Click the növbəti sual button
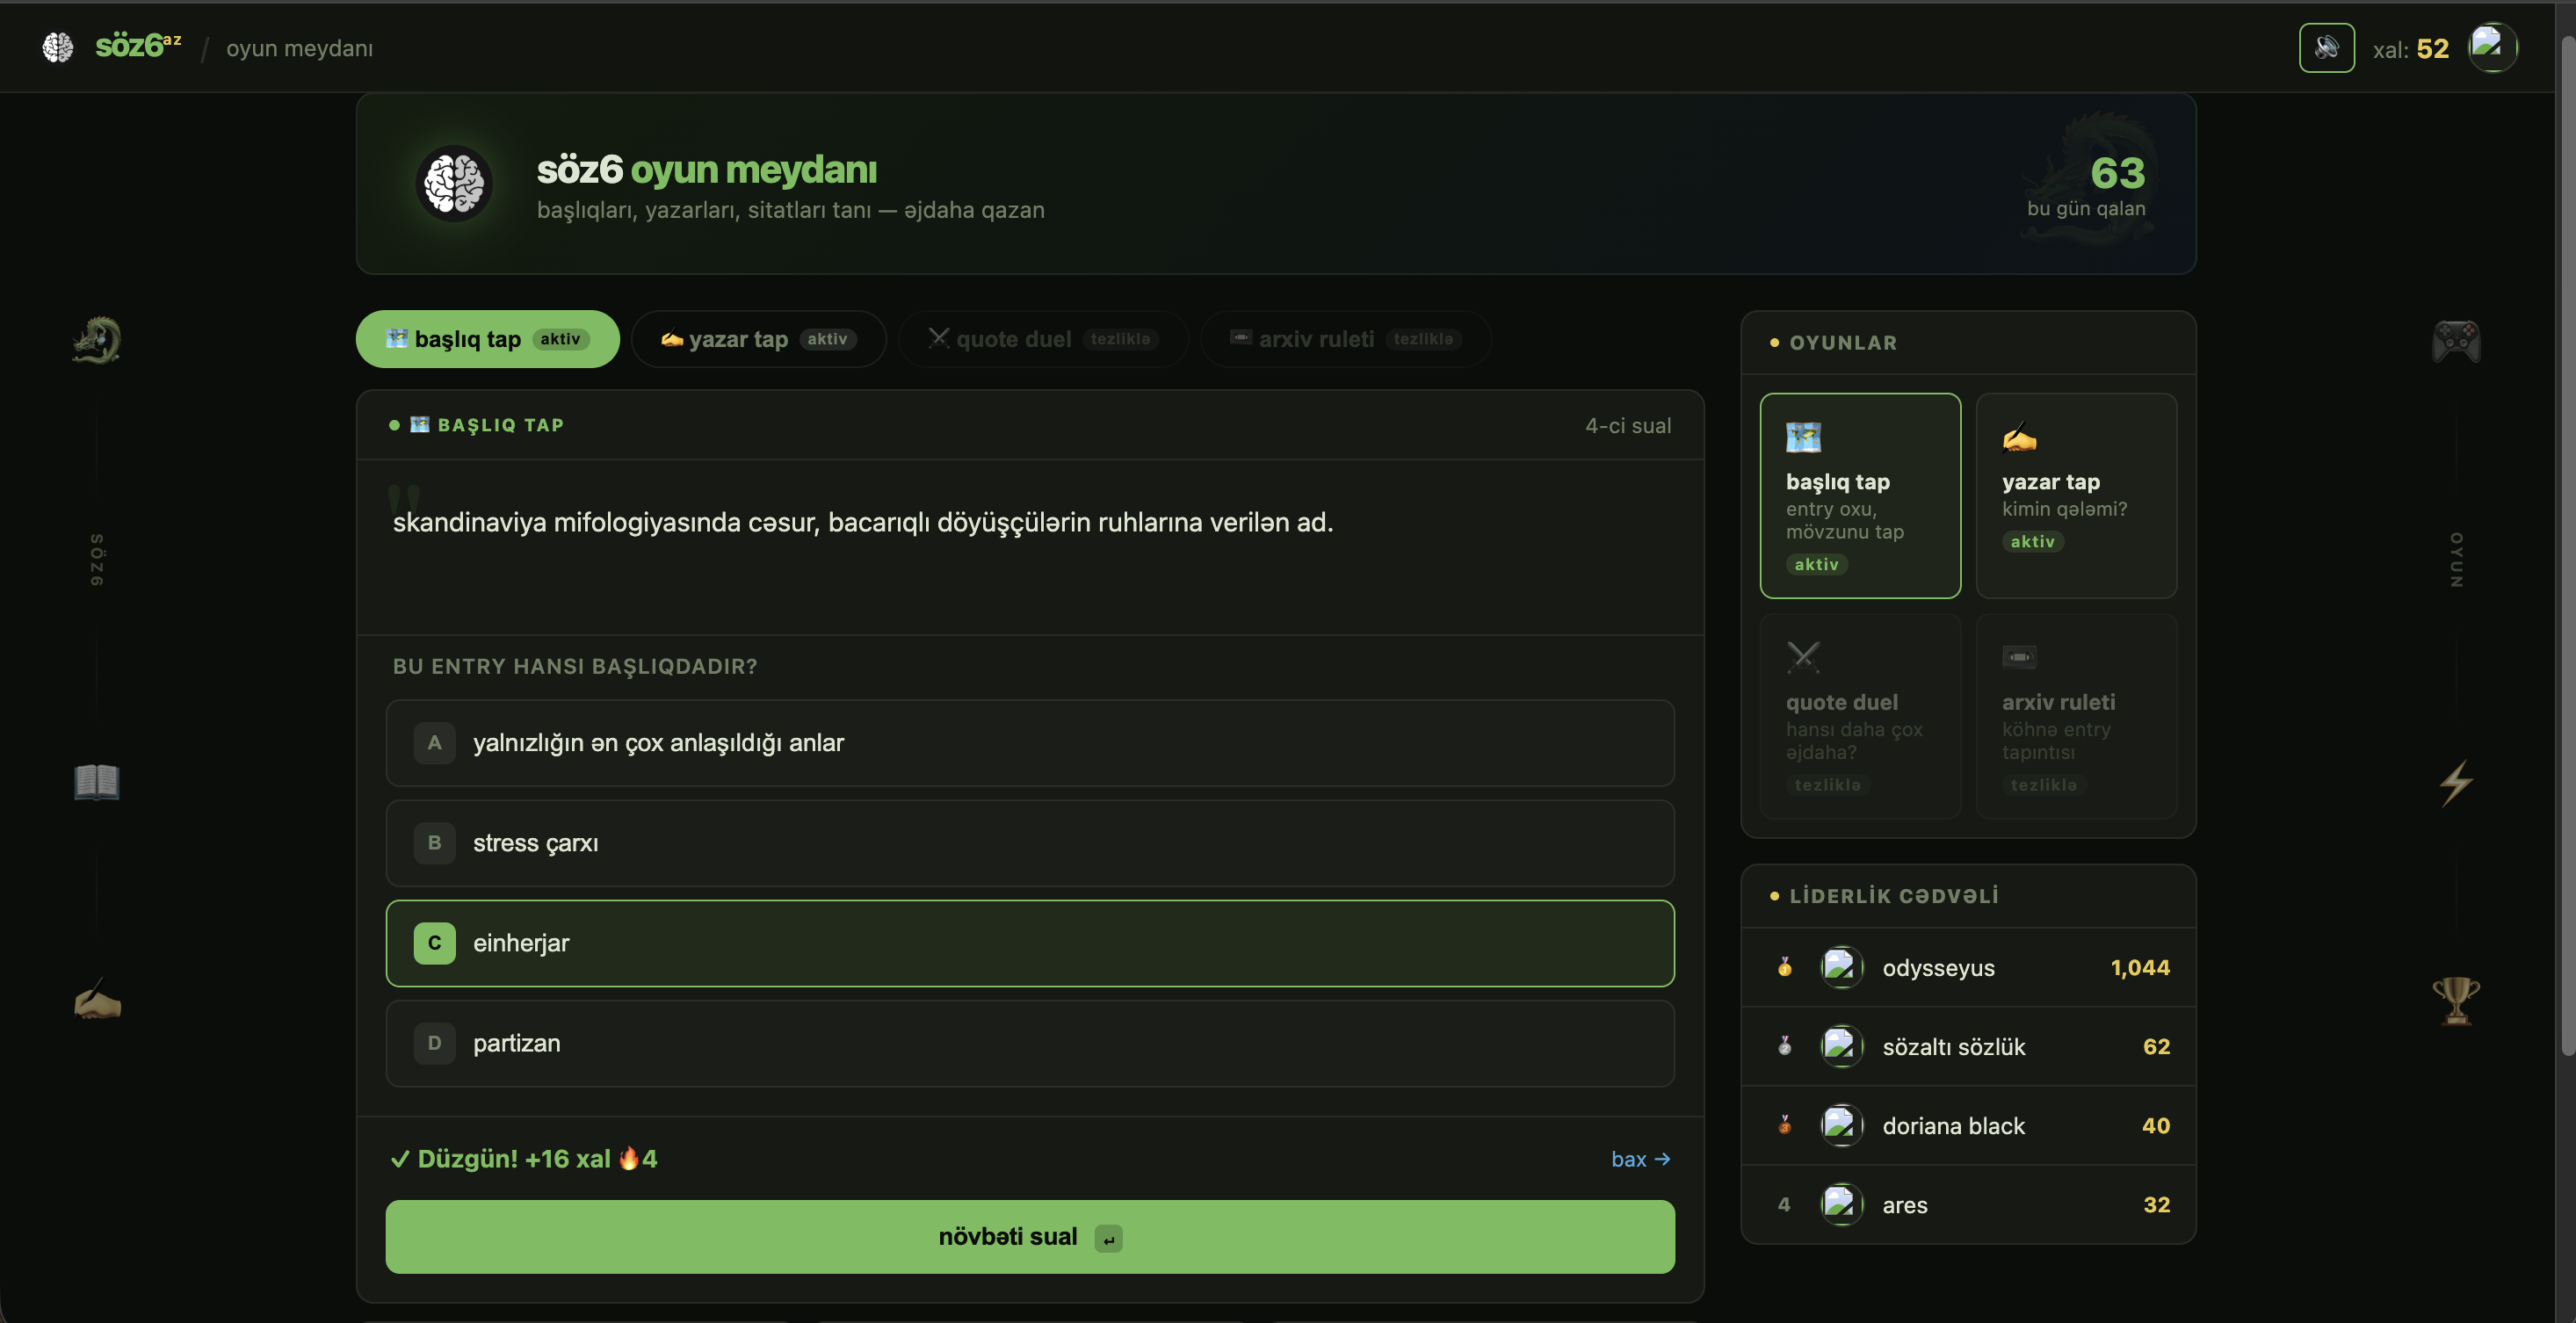The image size is (2576, 1323). (x=1030, y=1237)
